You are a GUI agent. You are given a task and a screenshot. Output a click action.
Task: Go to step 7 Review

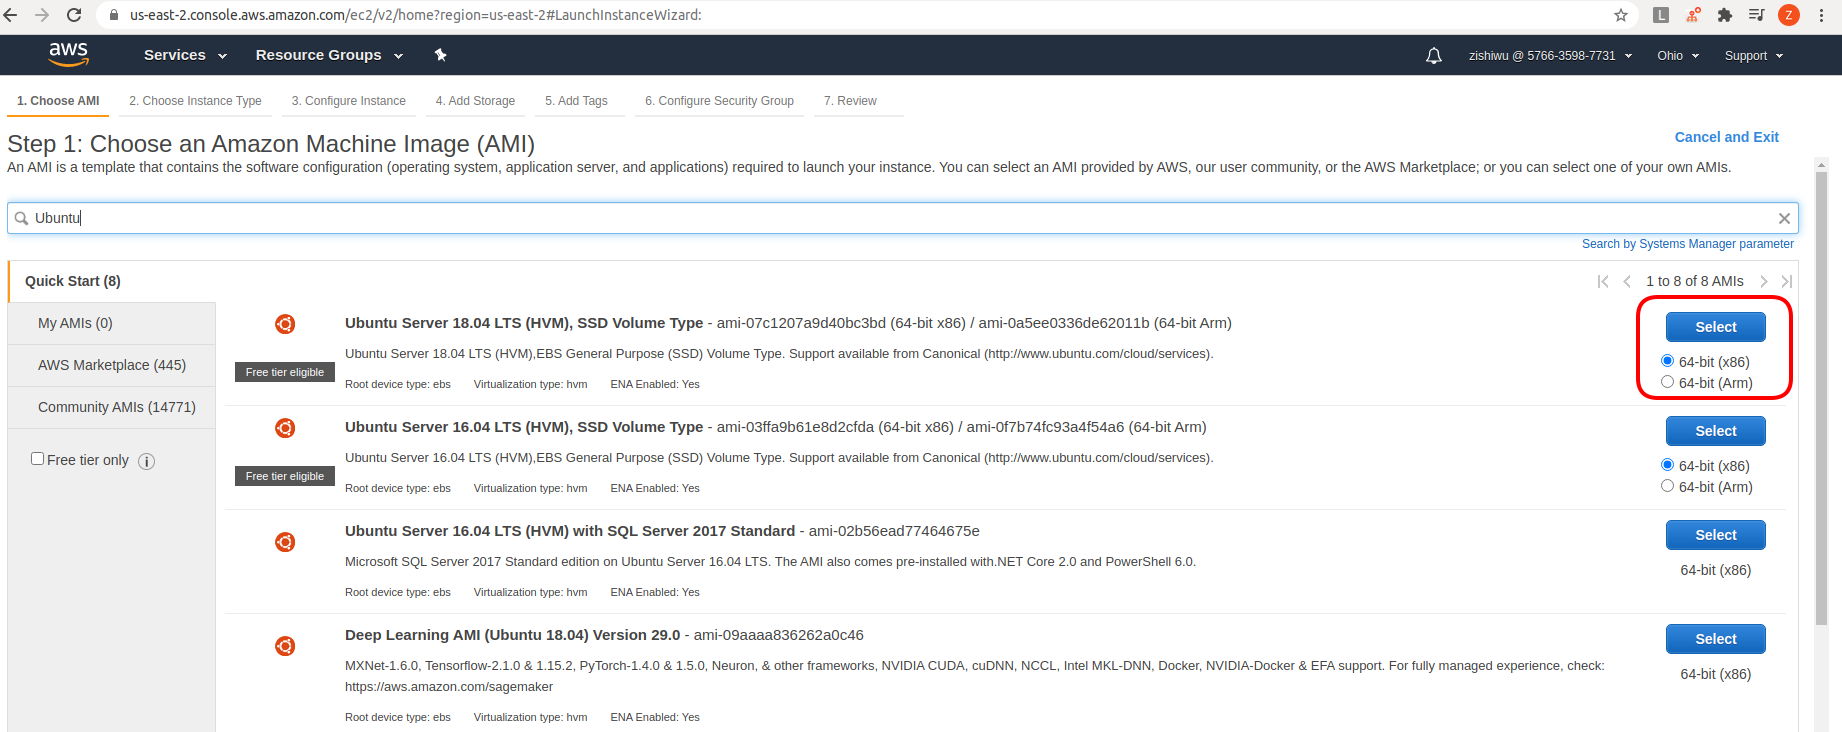pos(850,101)
